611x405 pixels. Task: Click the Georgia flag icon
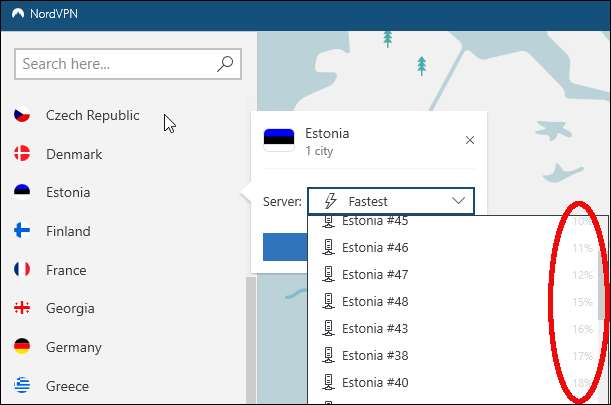21,309
